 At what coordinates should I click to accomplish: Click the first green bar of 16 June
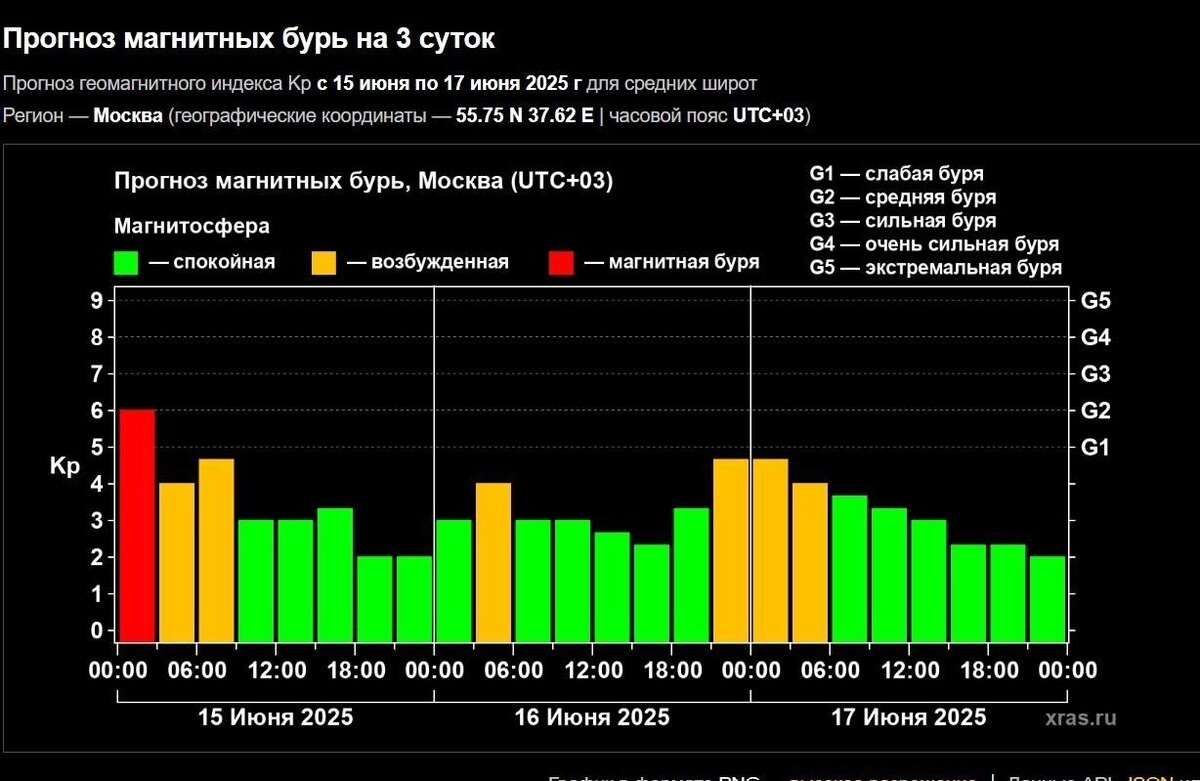(454, 580)
